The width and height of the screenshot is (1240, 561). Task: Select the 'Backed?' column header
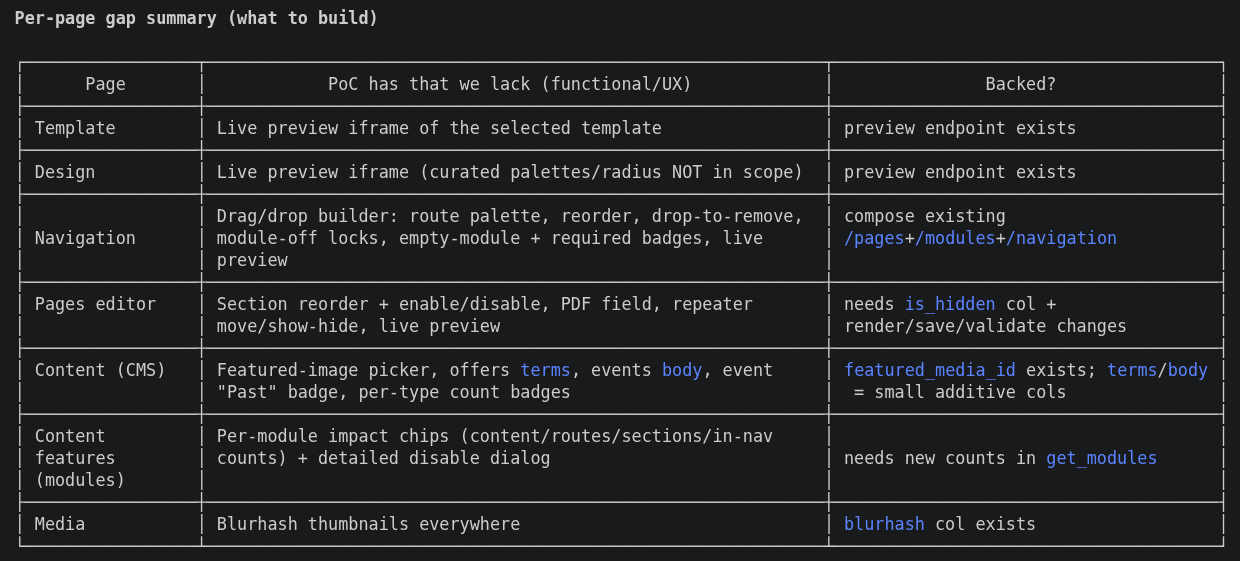1020,84
